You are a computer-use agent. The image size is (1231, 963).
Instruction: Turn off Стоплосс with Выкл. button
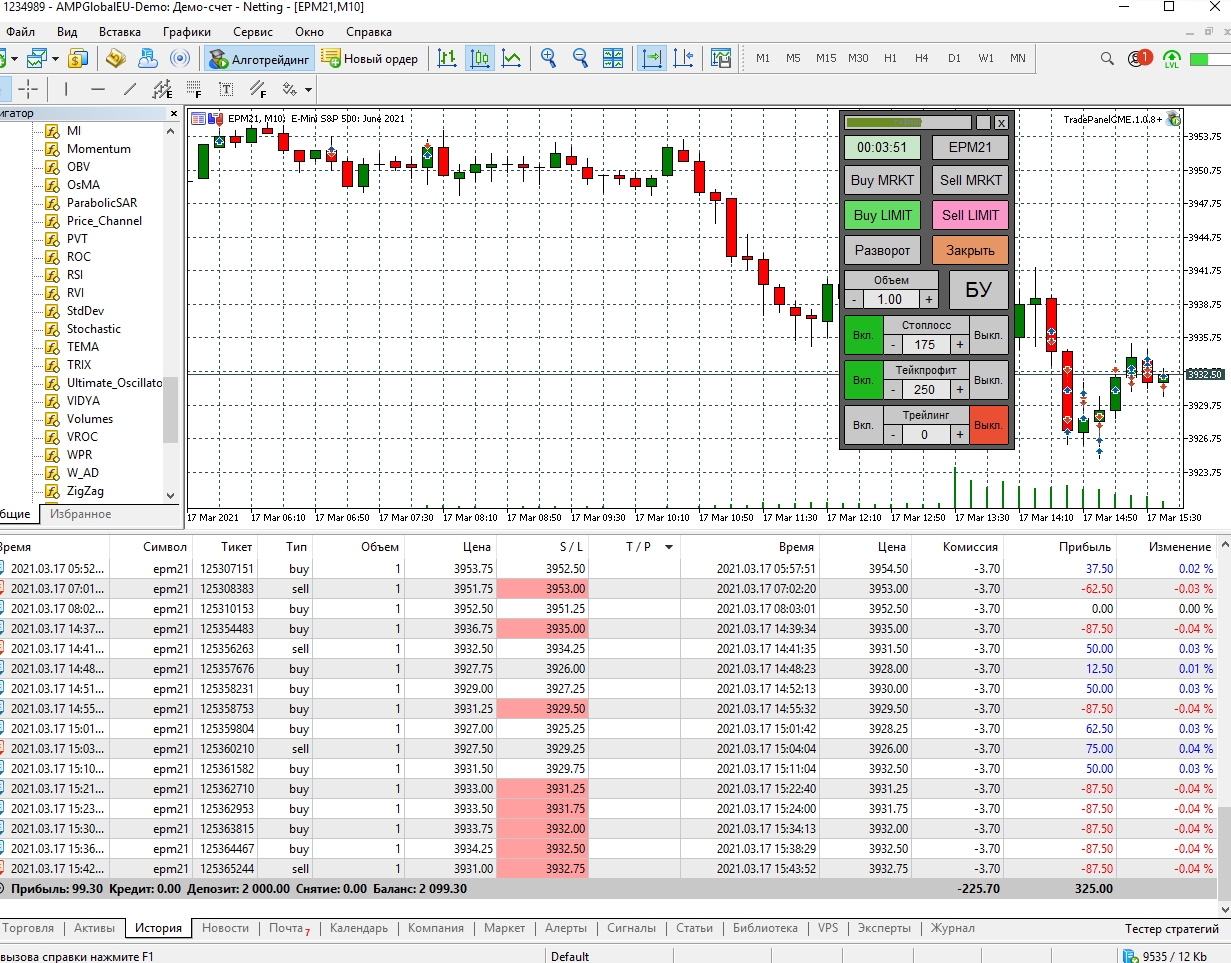(x=988, y=336)
